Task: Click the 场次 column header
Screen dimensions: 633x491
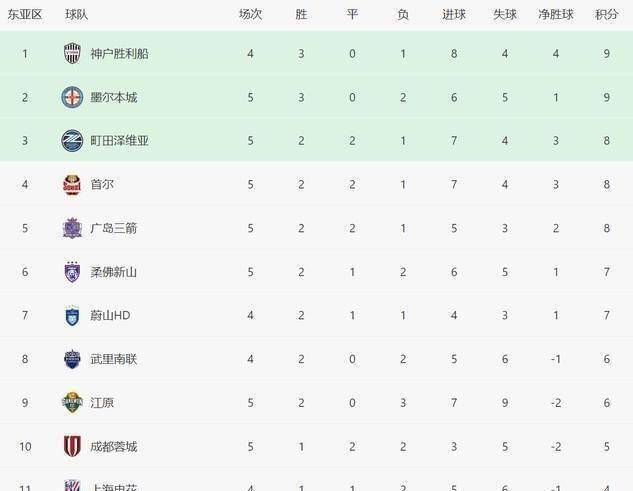Action: coord(250,15)
